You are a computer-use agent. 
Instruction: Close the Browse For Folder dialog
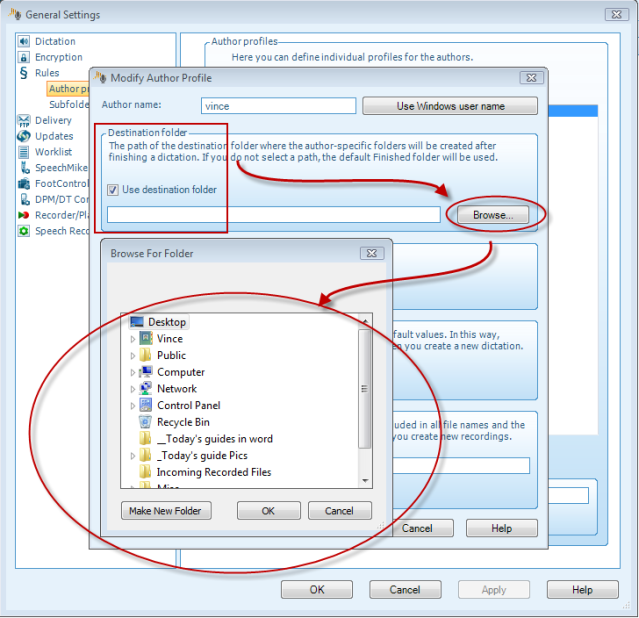(x=372, y=253)
